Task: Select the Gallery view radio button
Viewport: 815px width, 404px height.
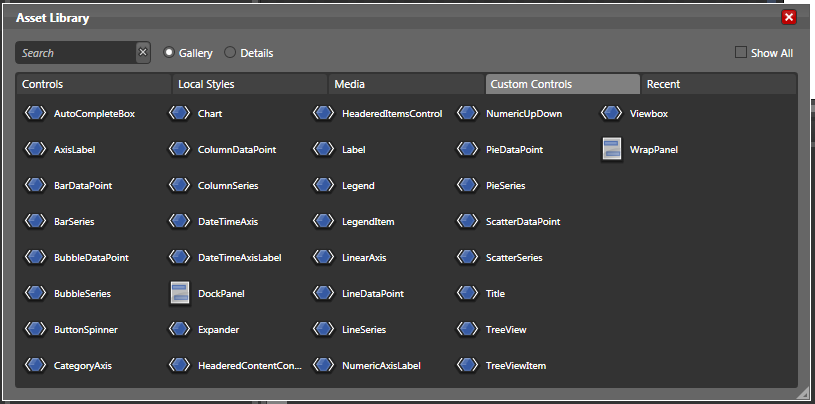Action: coord(168,53)
